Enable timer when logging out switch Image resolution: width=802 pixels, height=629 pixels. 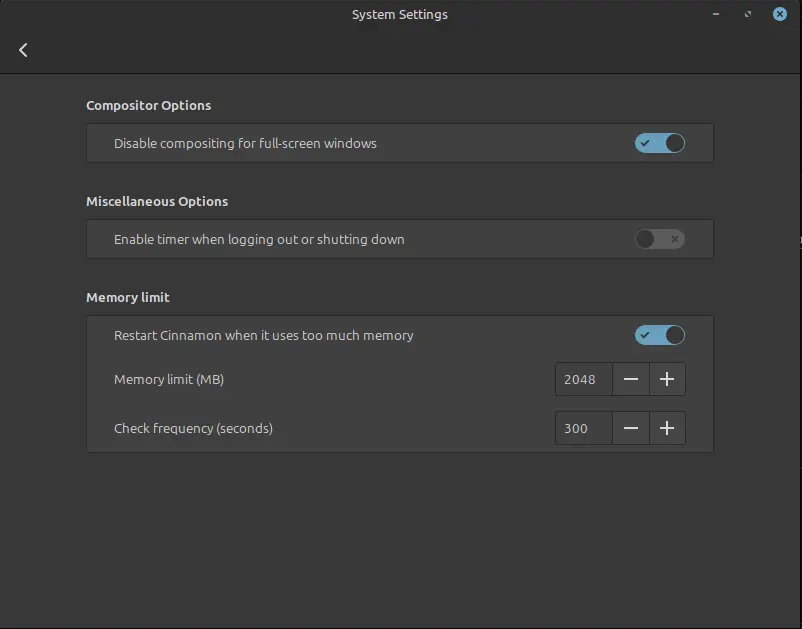pos(659,239)
